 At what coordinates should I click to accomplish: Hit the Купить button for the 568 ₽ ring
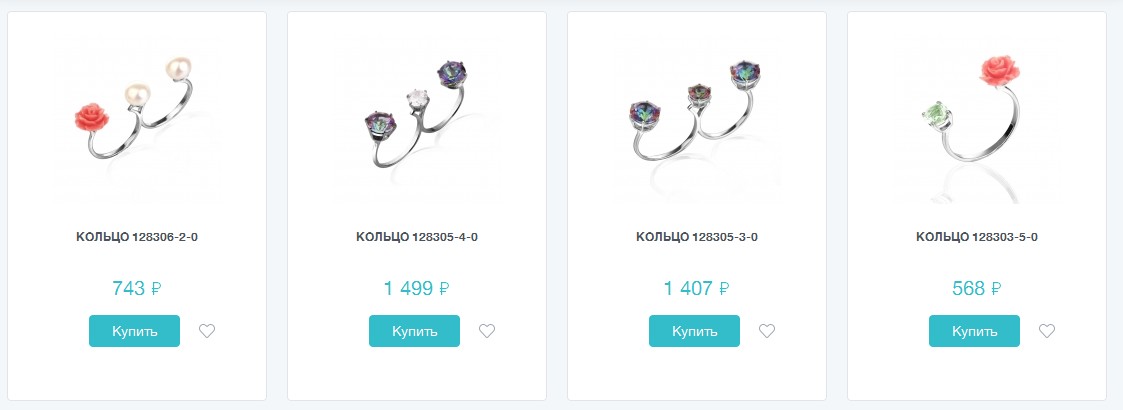tap(974, 331)
